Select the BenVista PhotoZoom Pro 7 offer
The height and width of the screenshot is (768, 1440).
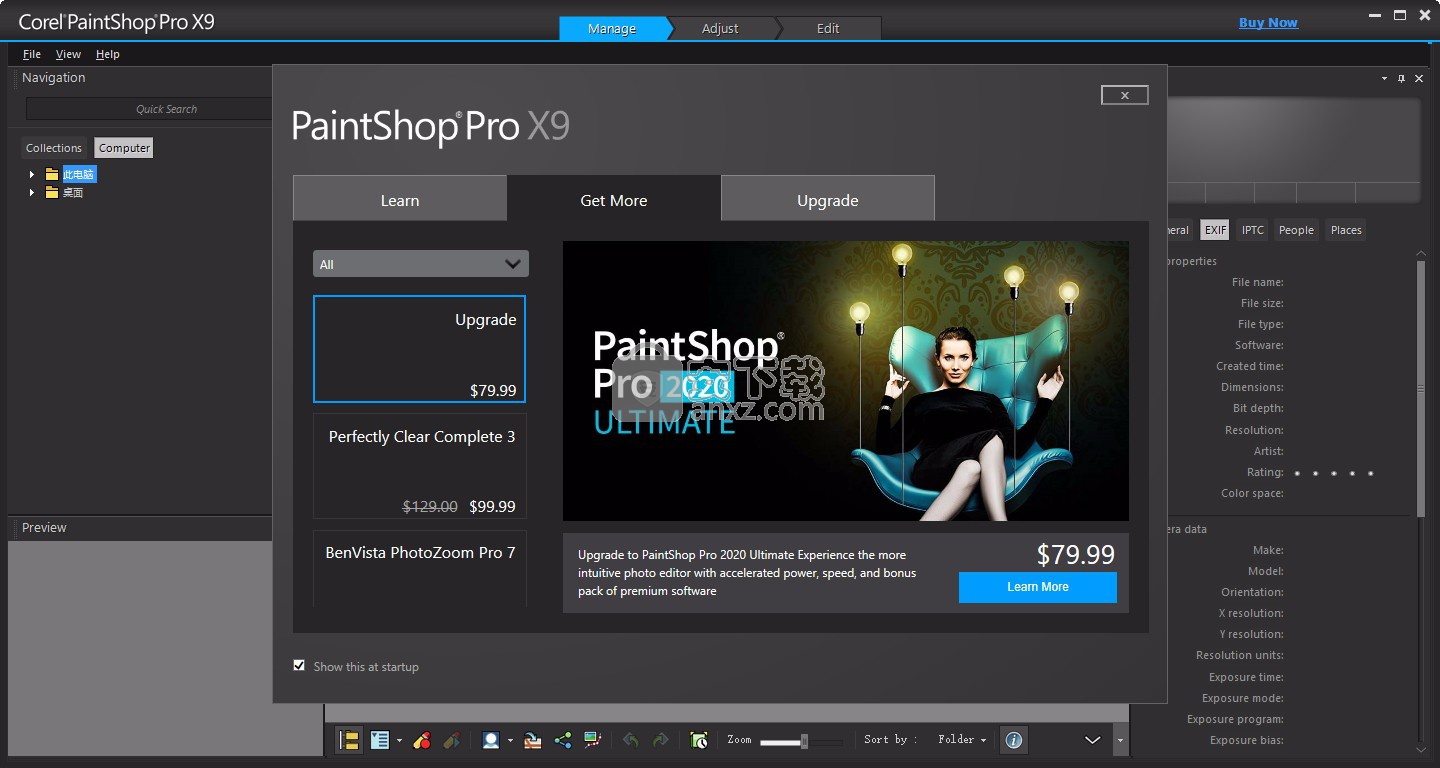point(420,569)
